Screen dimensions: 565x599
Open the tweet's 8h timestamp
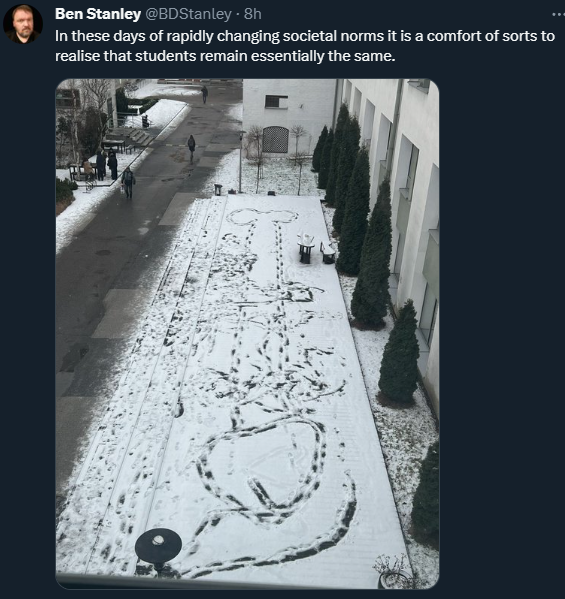(253, 14)
